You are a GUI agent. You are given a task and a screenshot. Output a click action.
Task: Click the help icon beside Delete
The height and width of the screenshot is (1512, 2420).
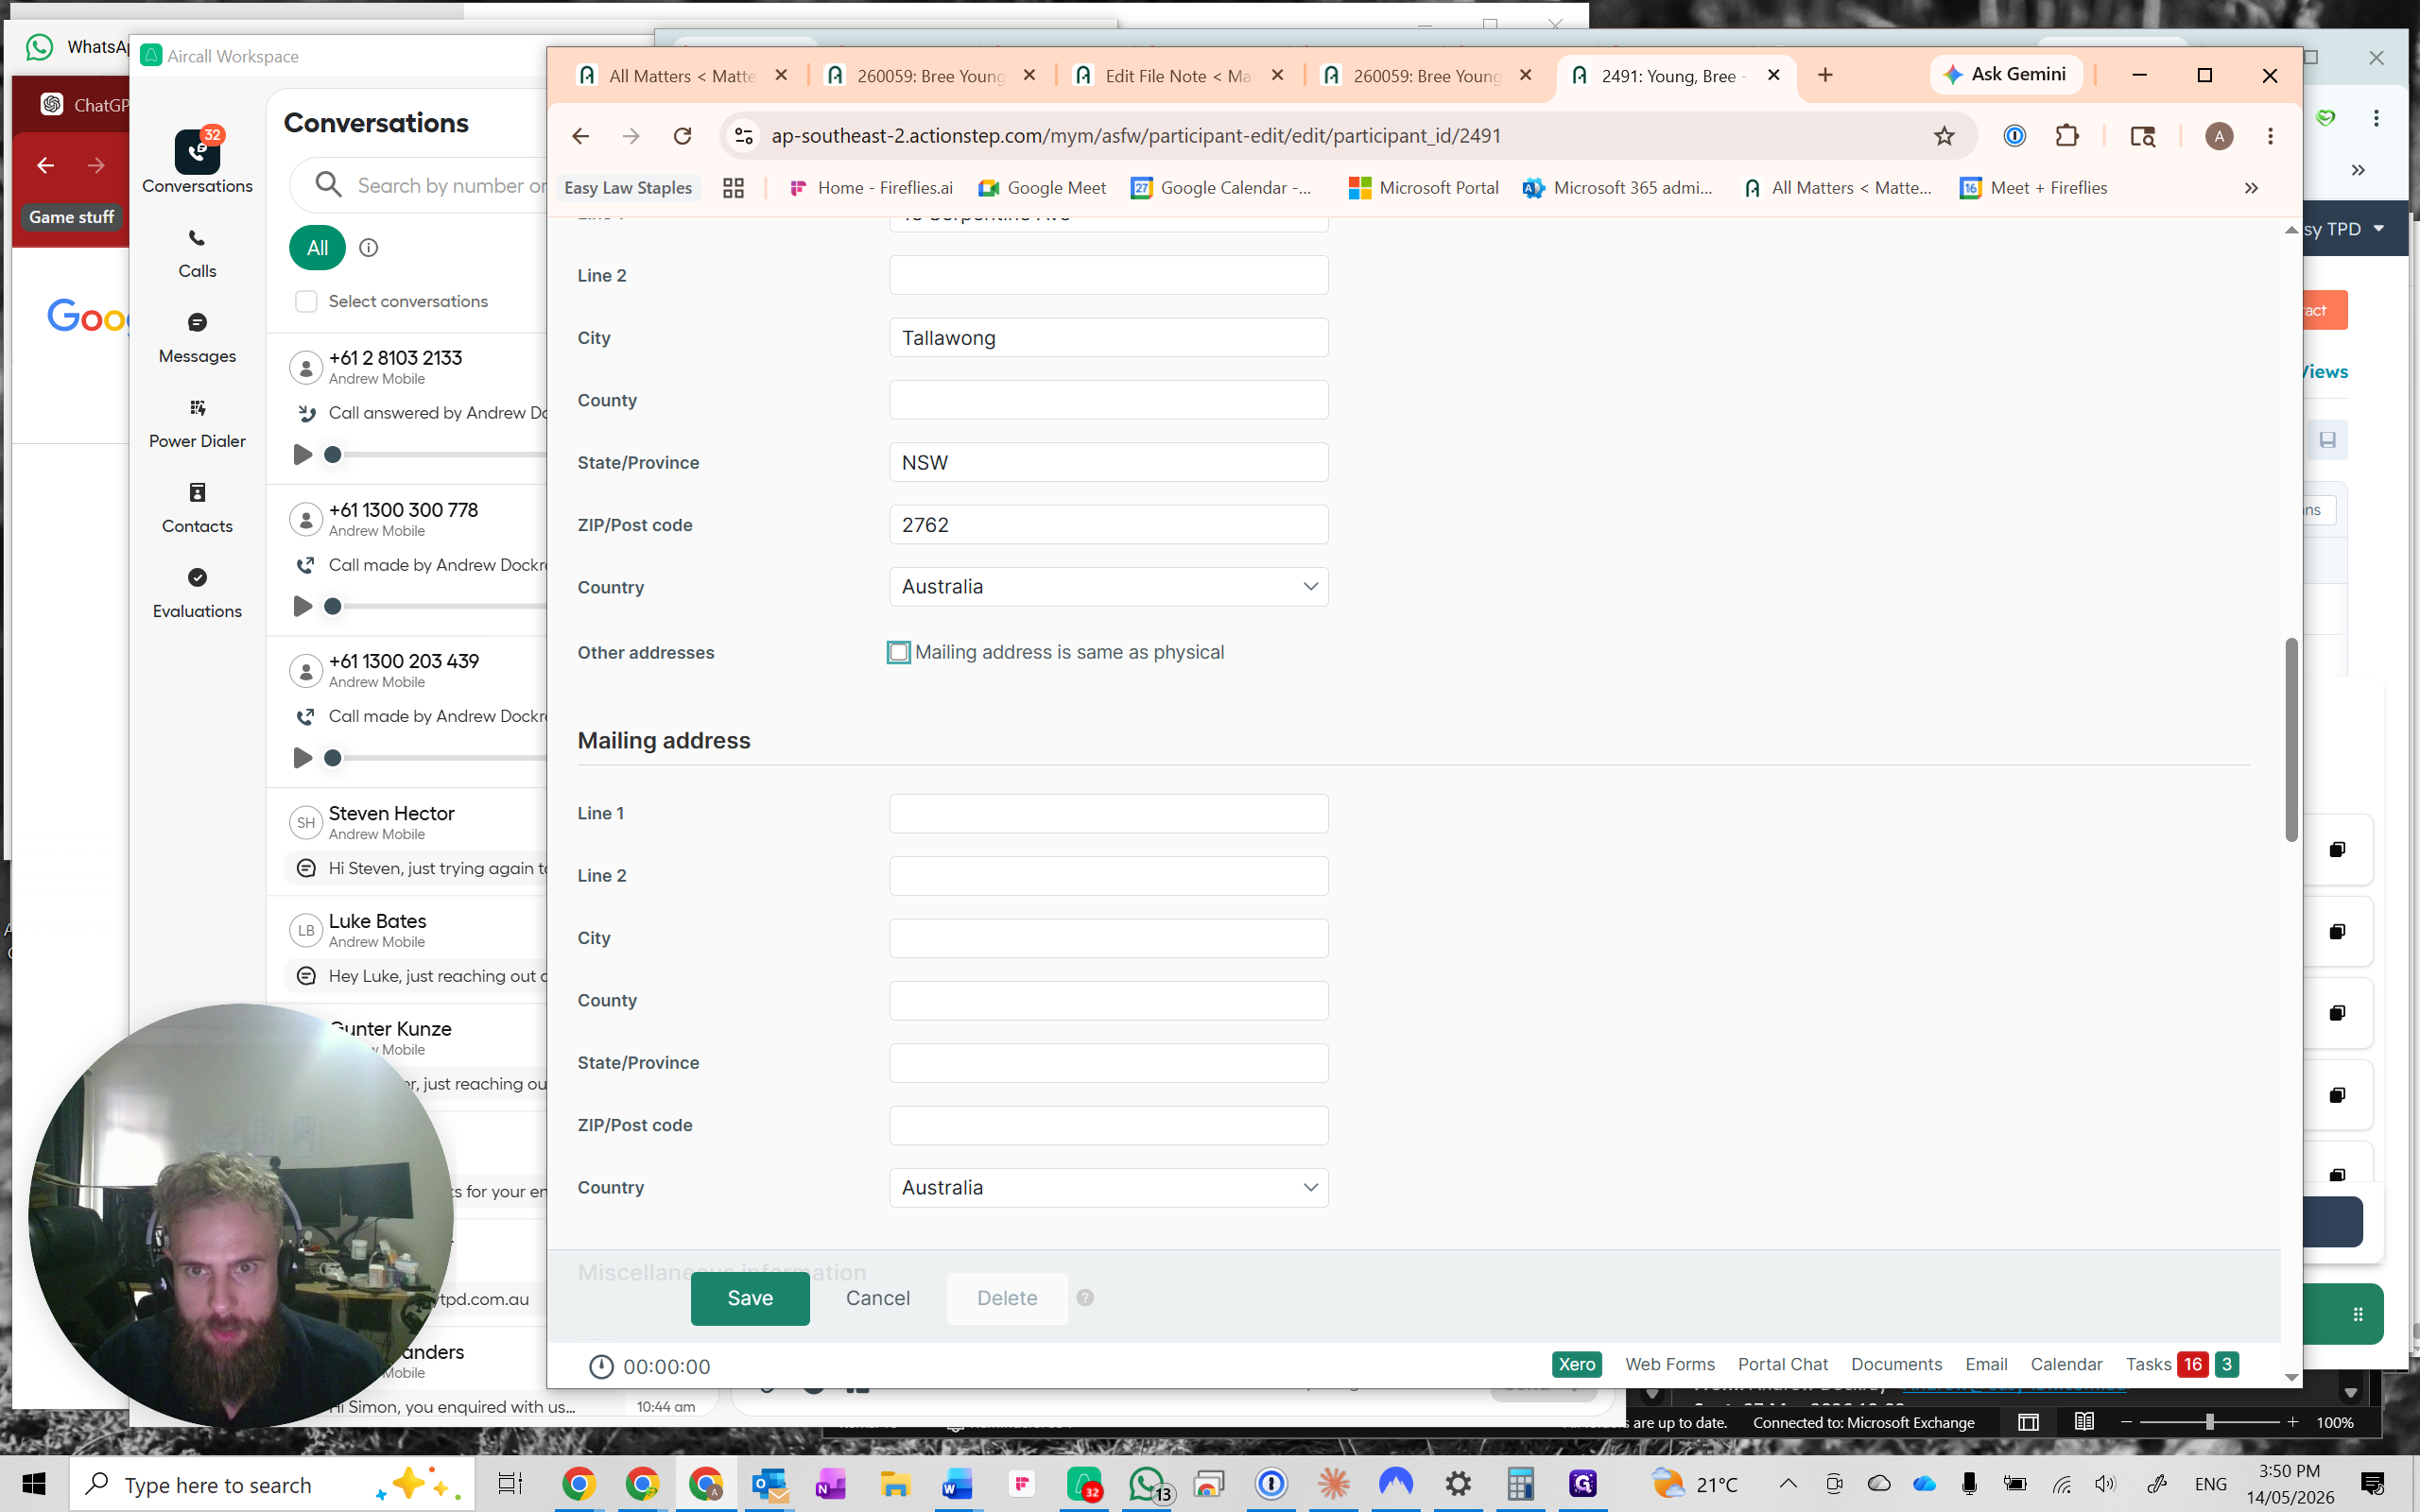pos(1085,1297)
